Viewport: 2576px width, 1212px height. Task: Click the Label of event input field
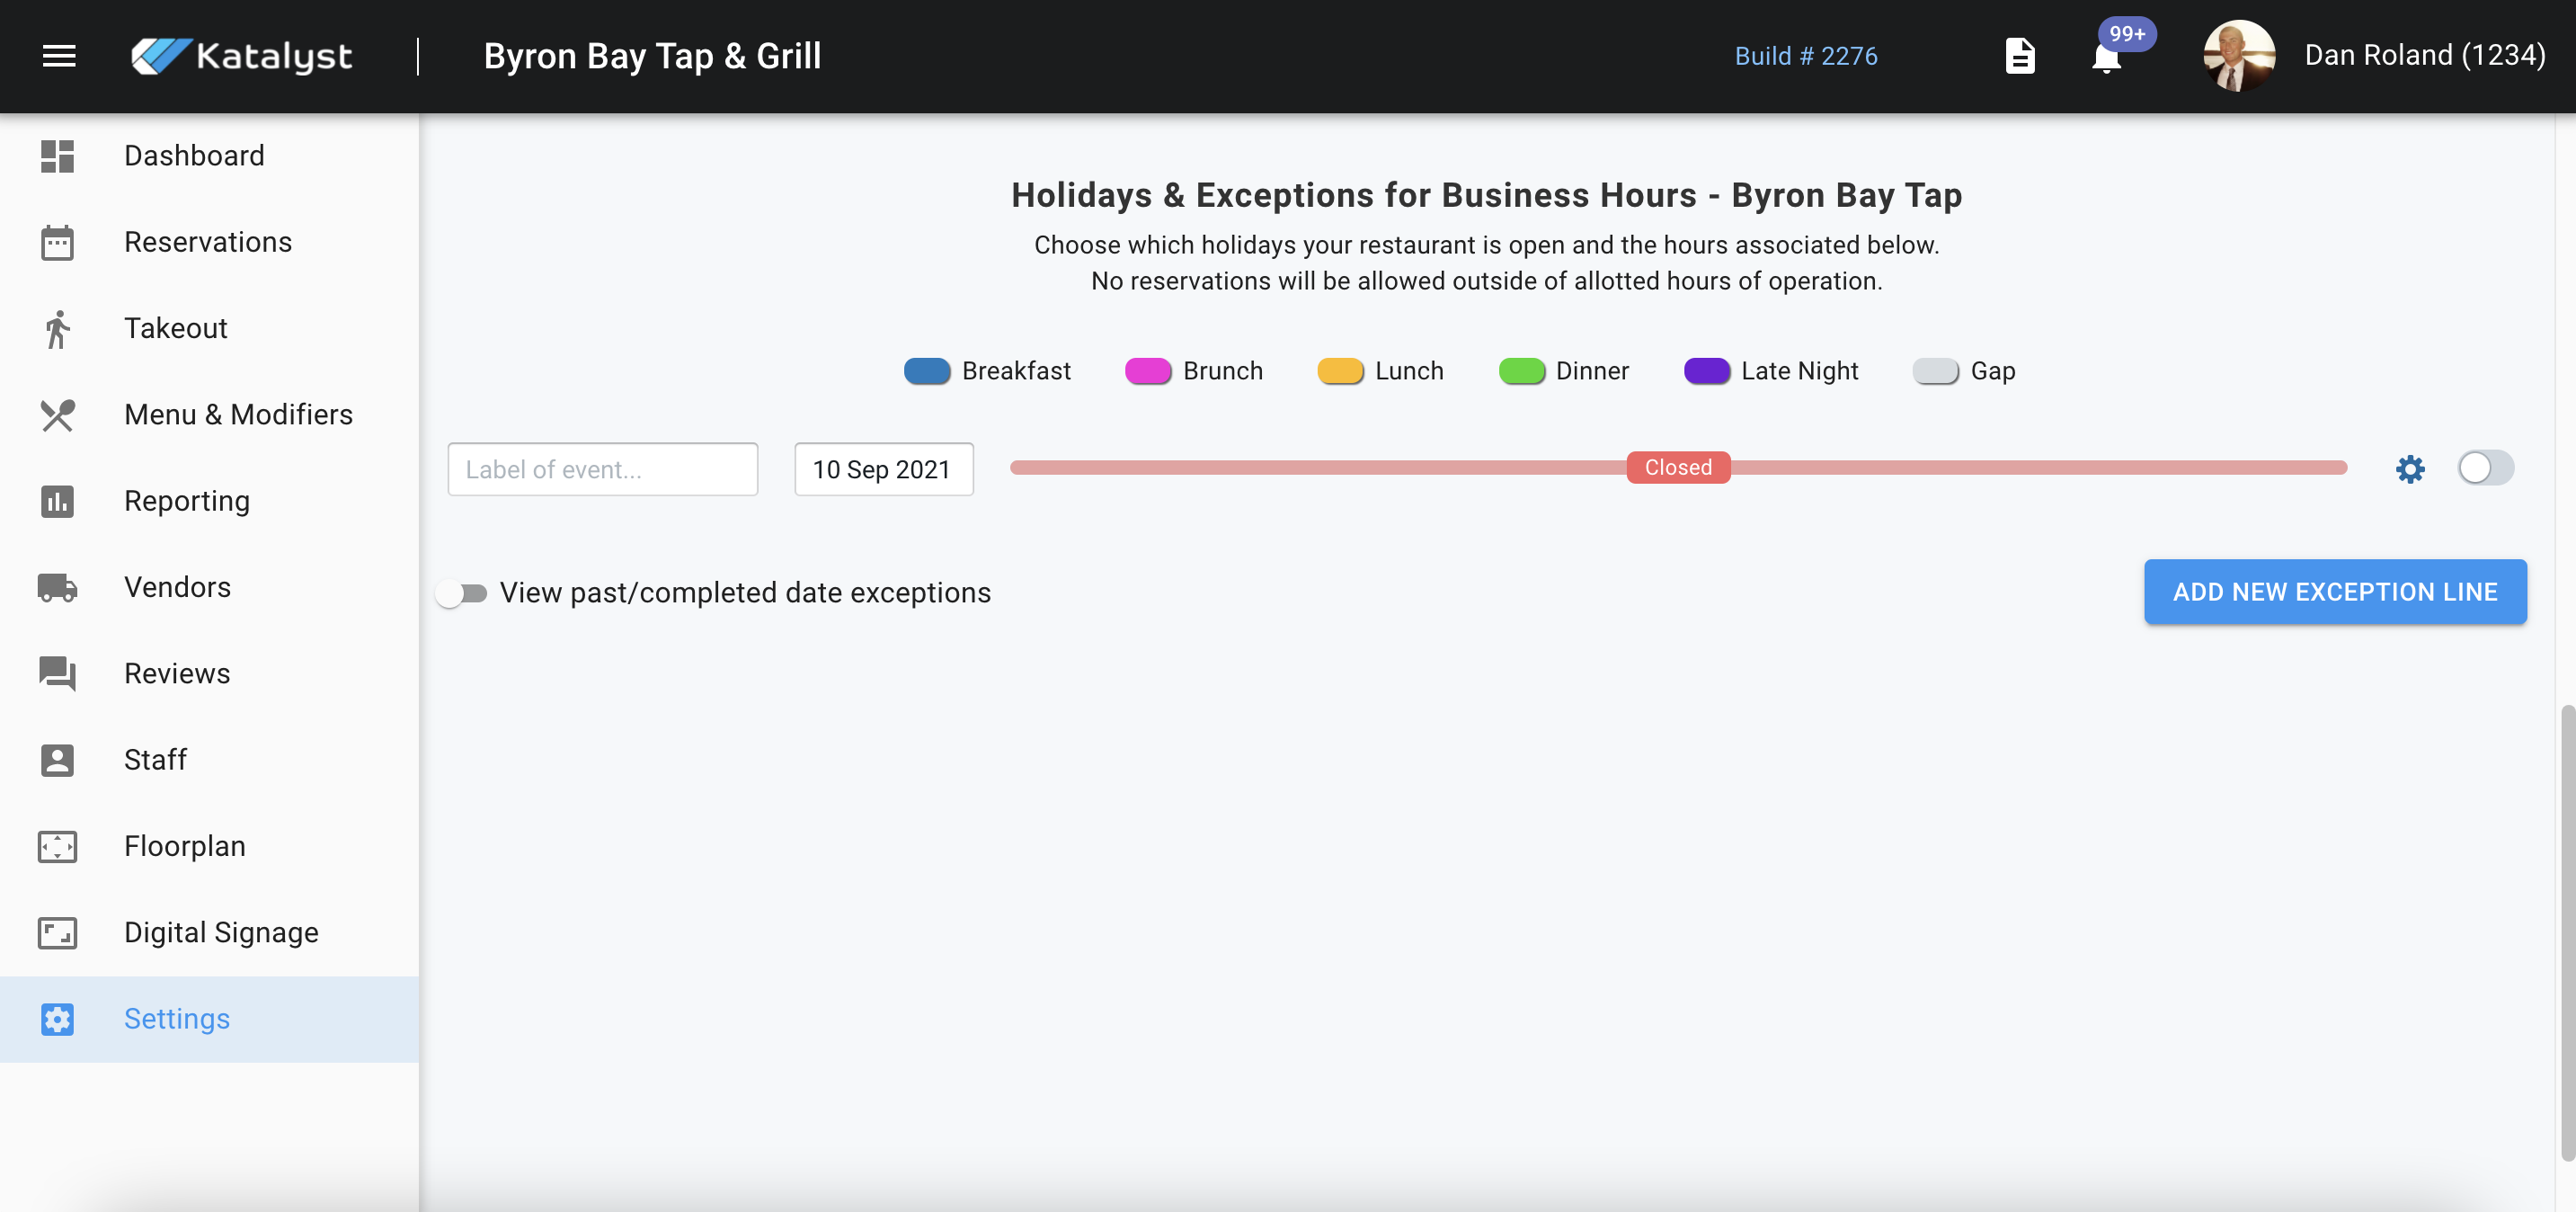pyautogui.click(x=602, y=469)
